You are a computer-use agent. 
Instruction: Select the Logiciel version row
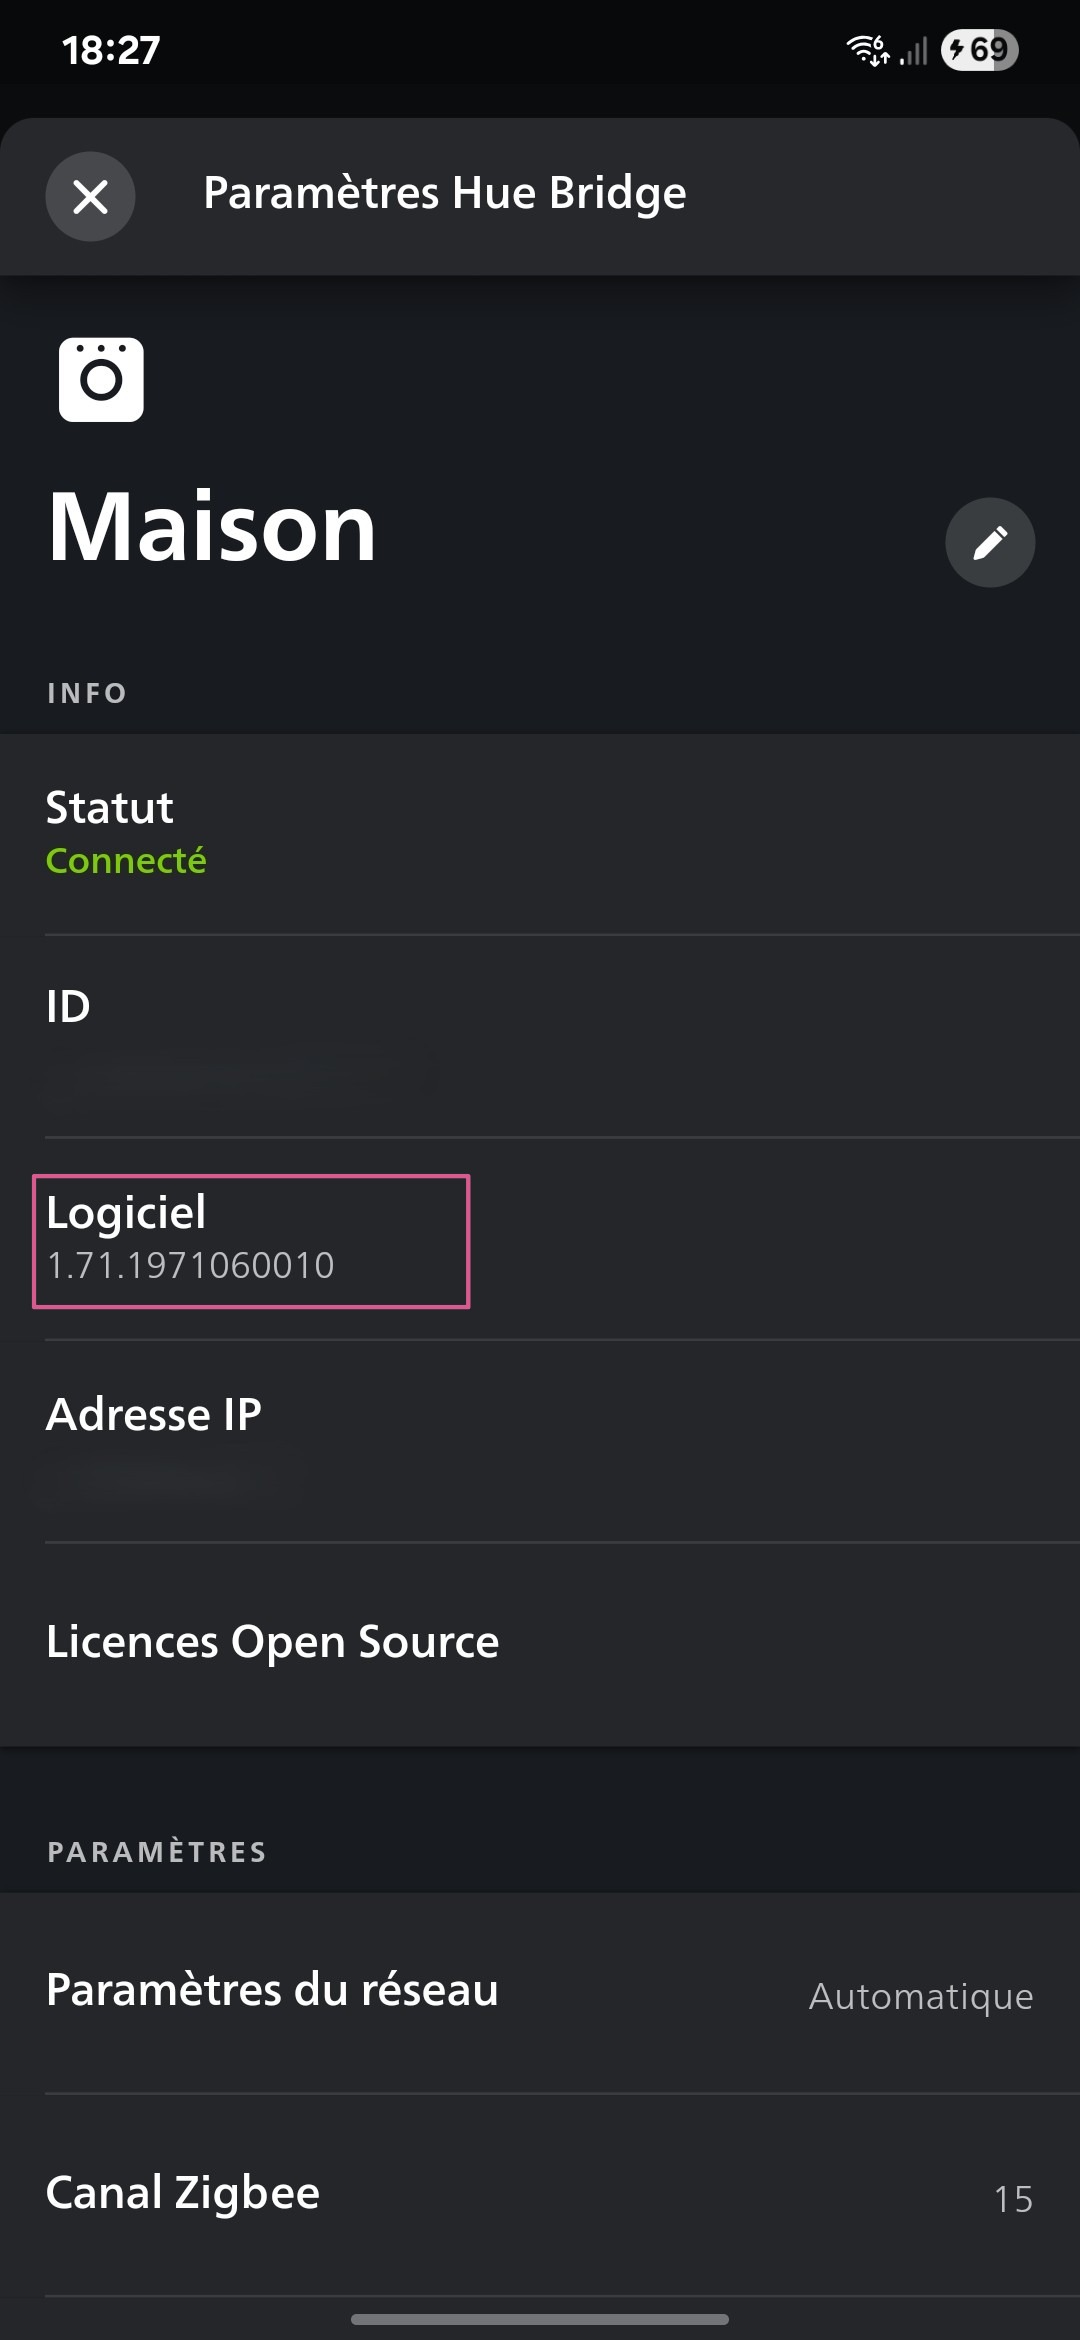tap(540, 1239)
